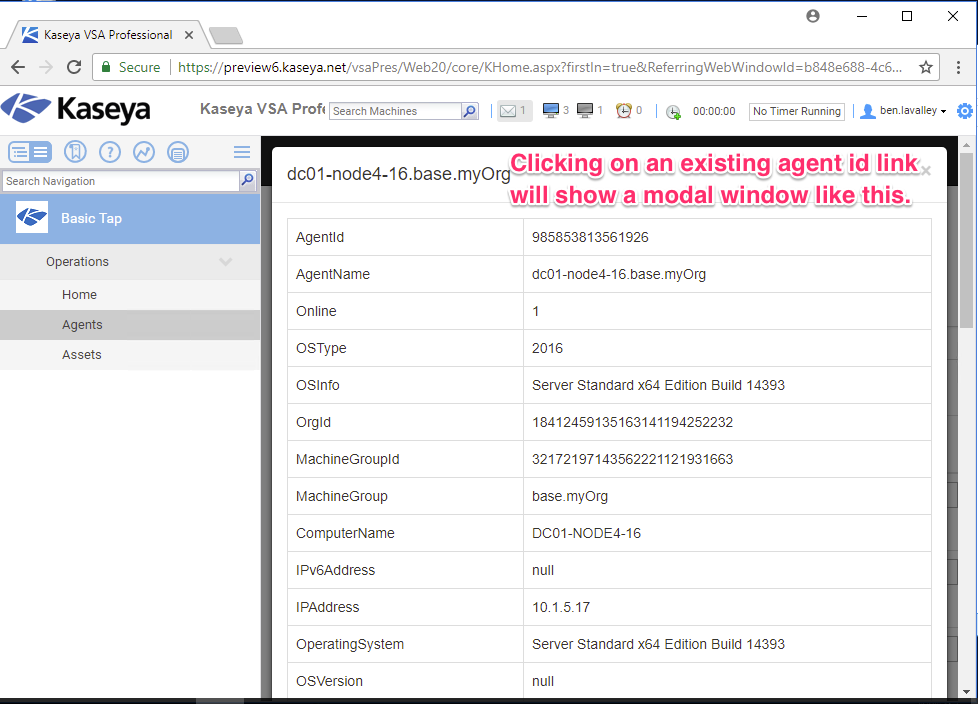Open the settings gear icon in header
This screenshot has height=704, width=978.
click(964, 111)
